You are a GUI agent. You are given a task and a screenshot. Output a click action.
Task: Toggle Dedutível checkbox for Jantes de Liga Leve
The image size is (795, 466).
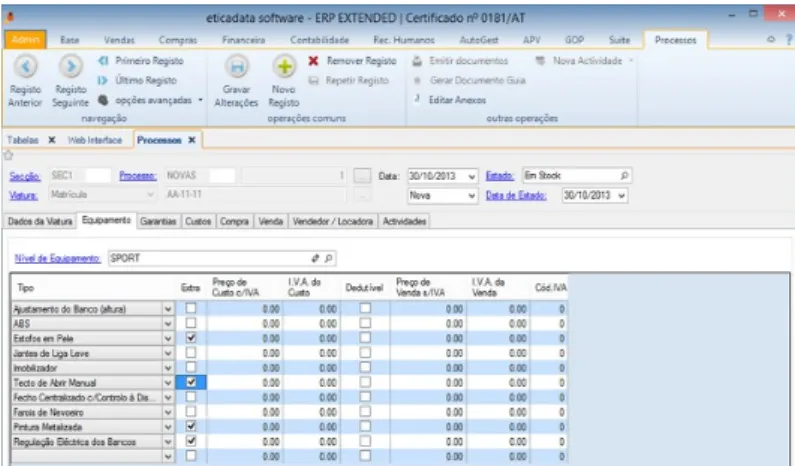point(365,352)
